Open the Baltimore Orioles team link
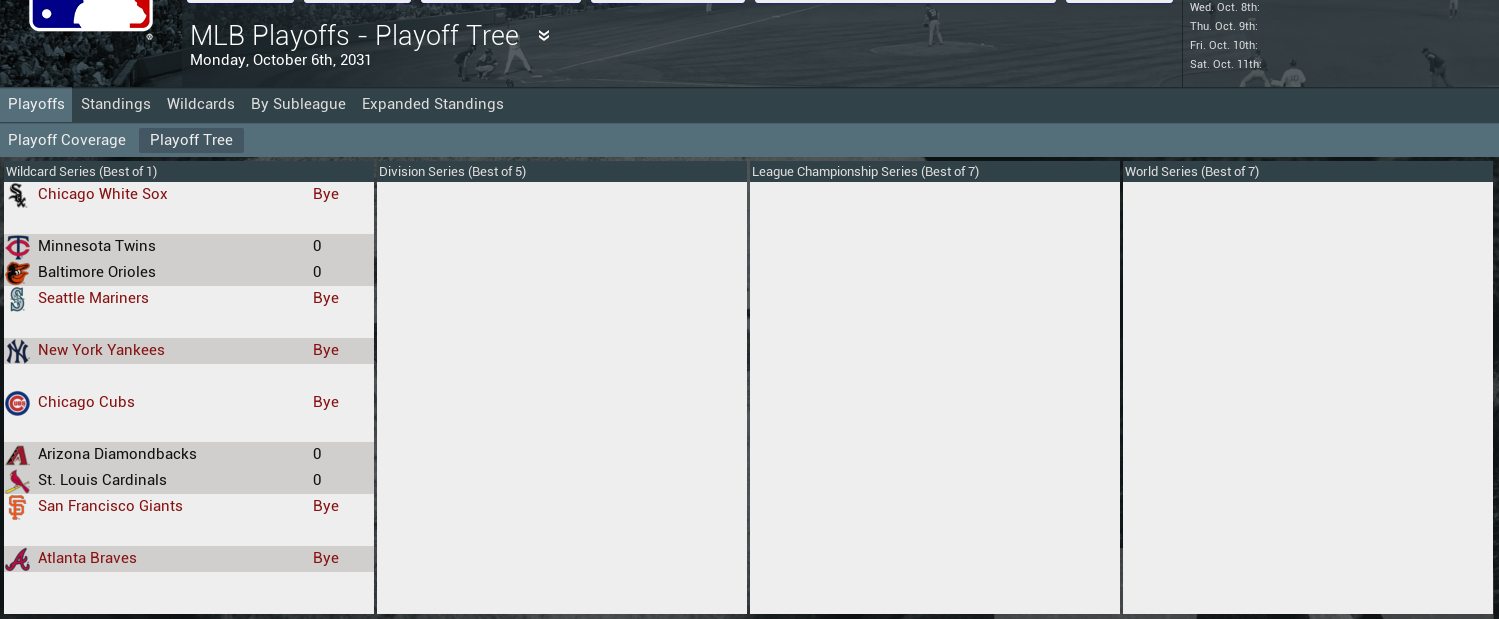The width and height of the screenshot is (1499, 619). [97, 272]
